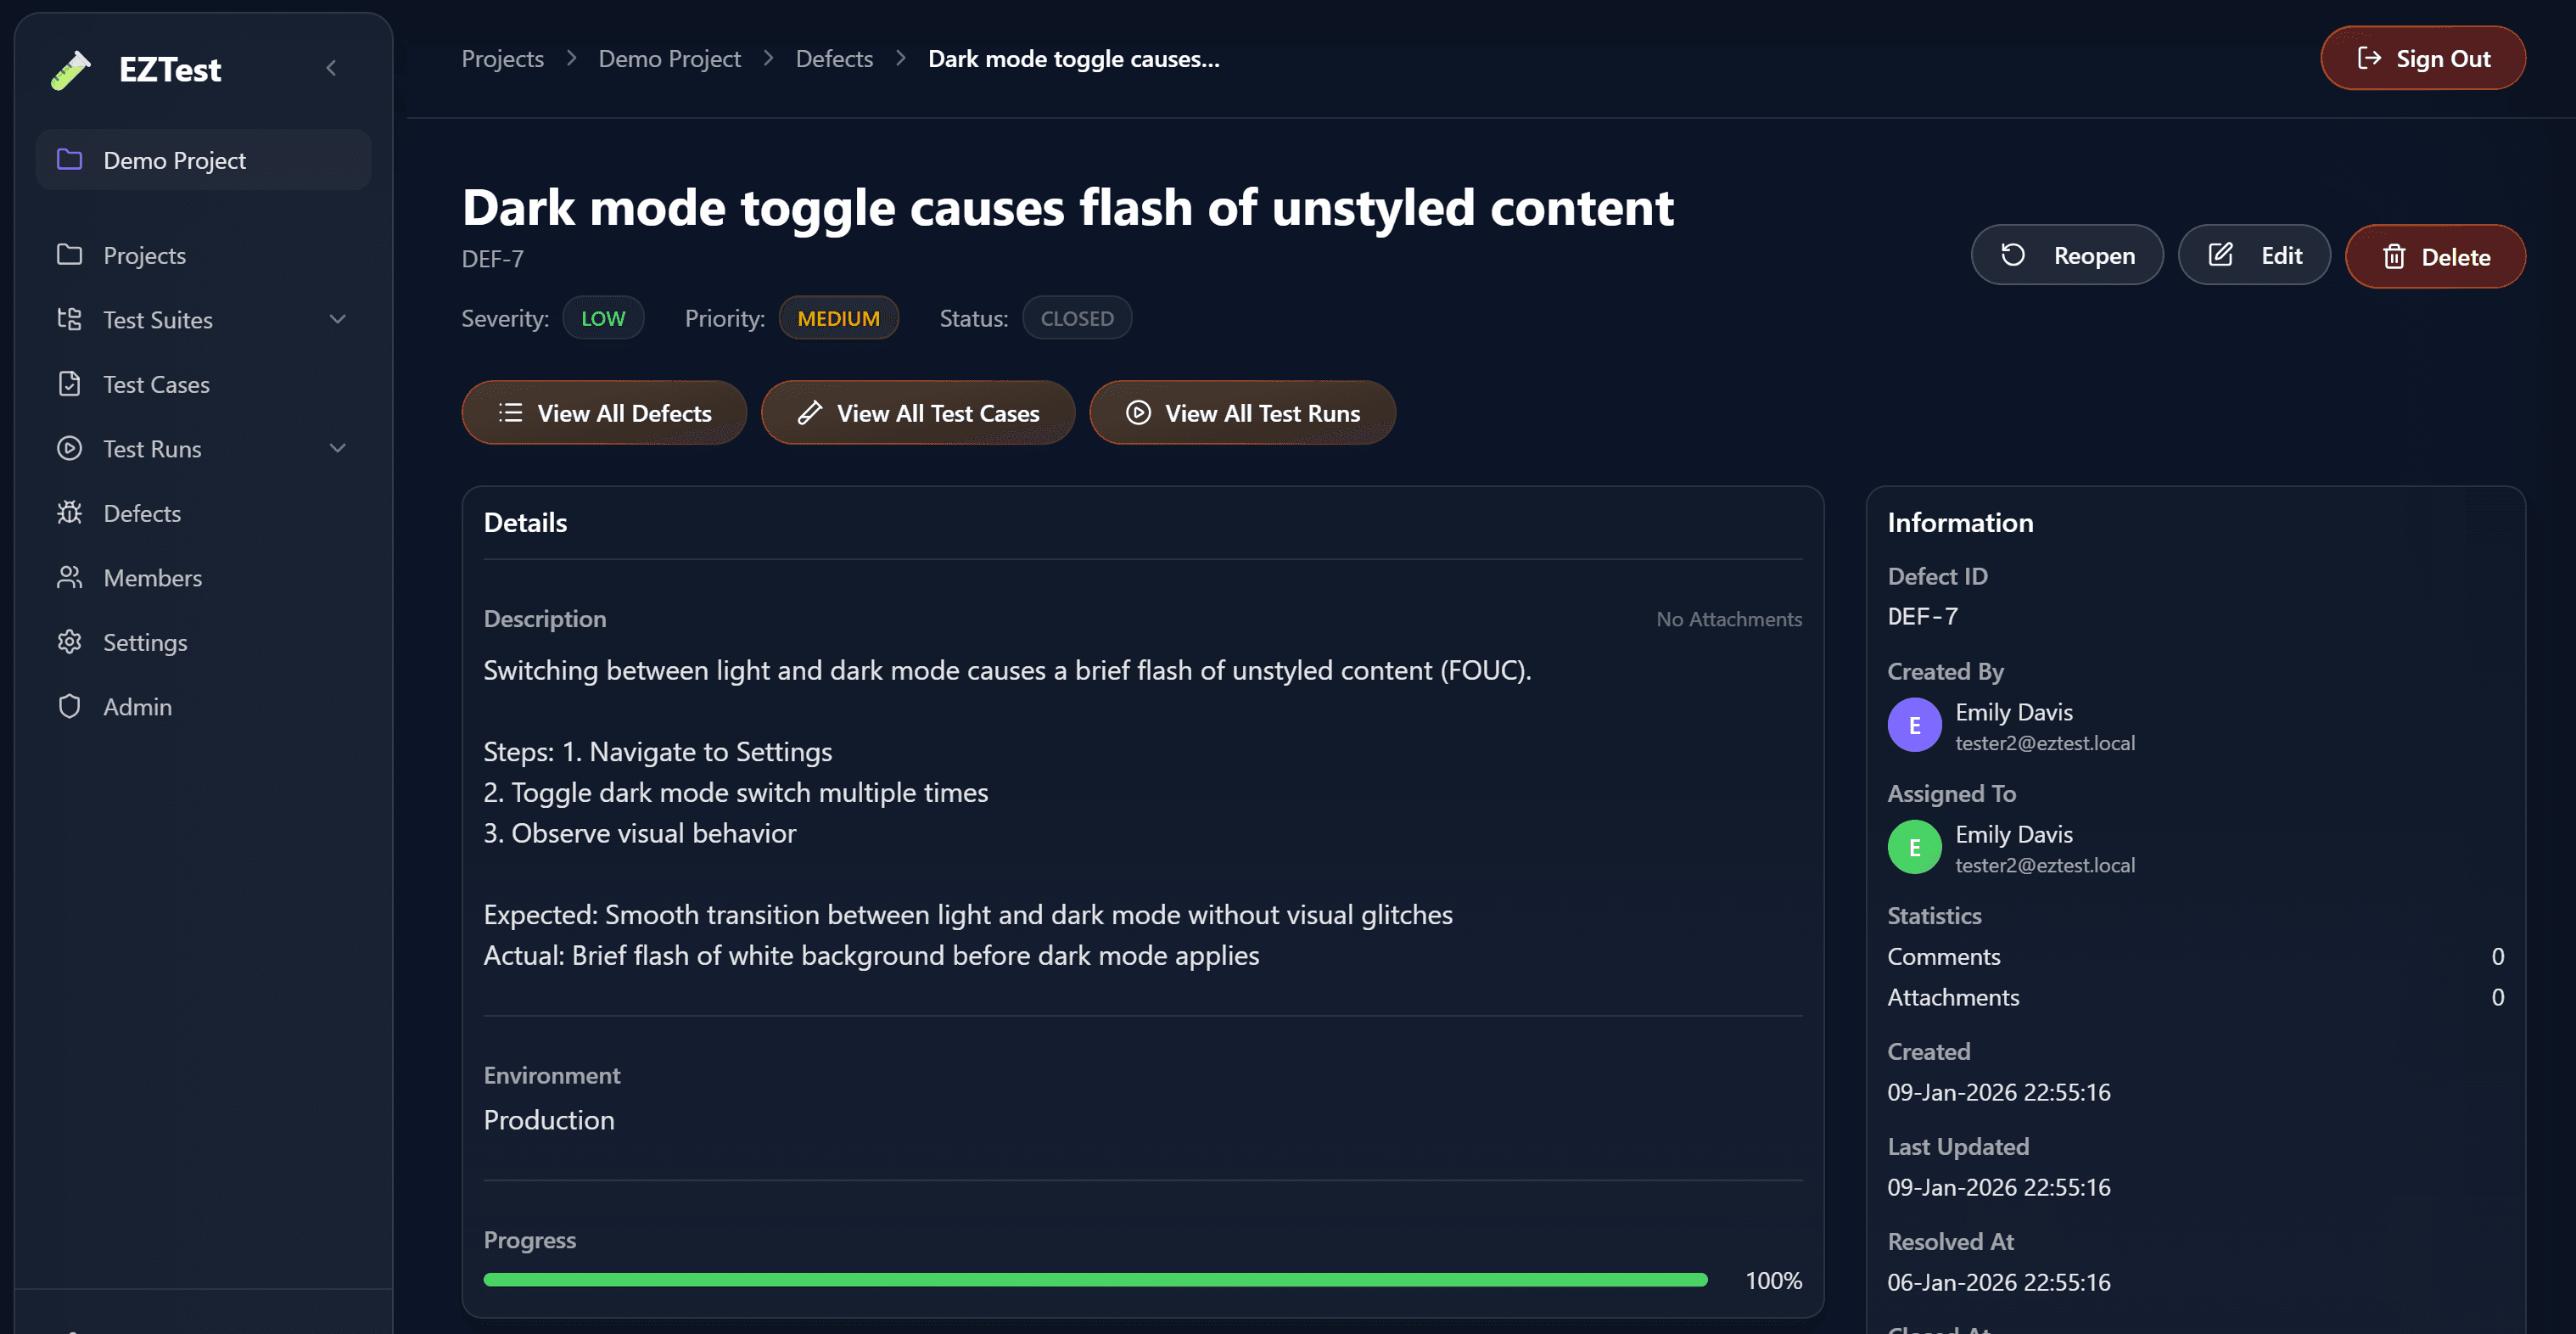The width and height of the screenshot is (2576, 1334).
Task: Click the View All Test Runs button
Action: click(x=1242, y=413)
